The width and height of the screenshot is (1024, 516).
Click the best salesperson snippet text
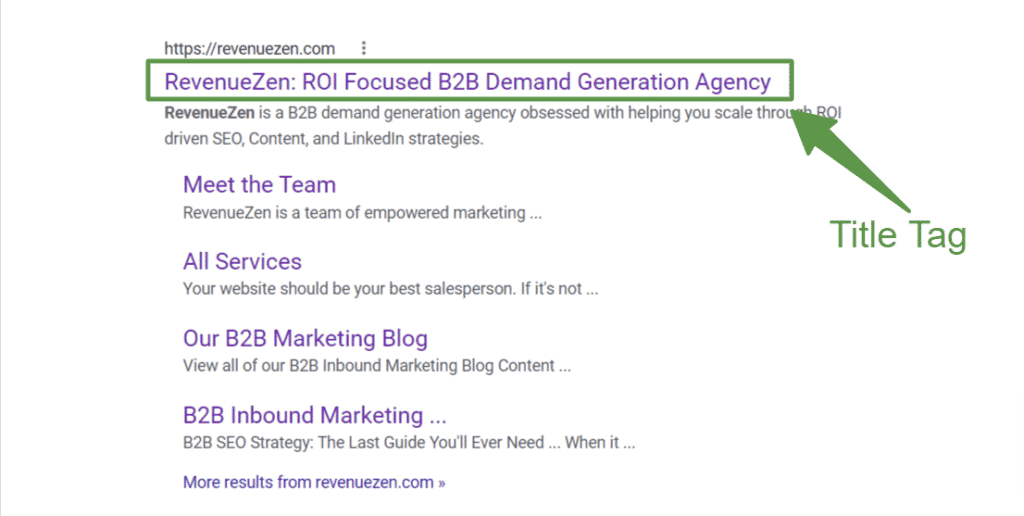pos(391,289)
